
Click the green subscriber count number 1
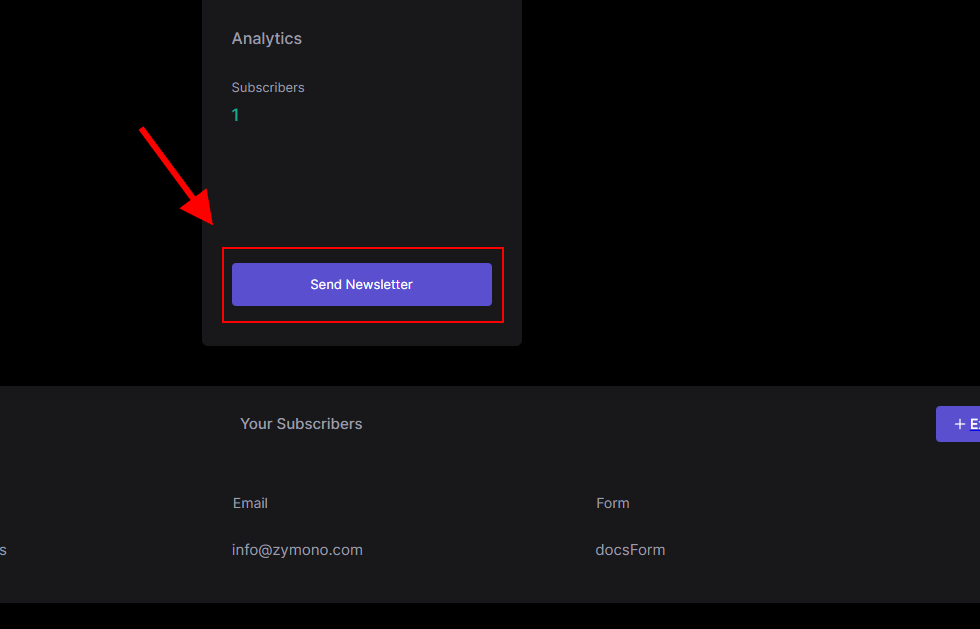click(236, 115)
